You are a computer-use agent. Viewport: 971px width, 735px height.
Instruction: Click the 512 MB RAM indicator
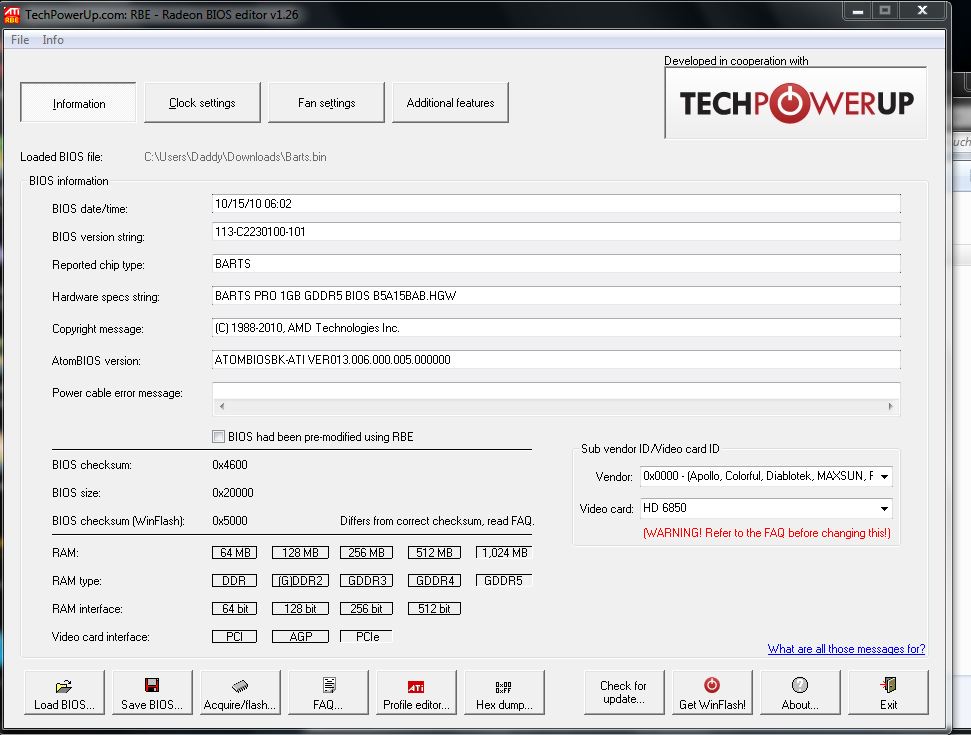[x=434, y=552]
